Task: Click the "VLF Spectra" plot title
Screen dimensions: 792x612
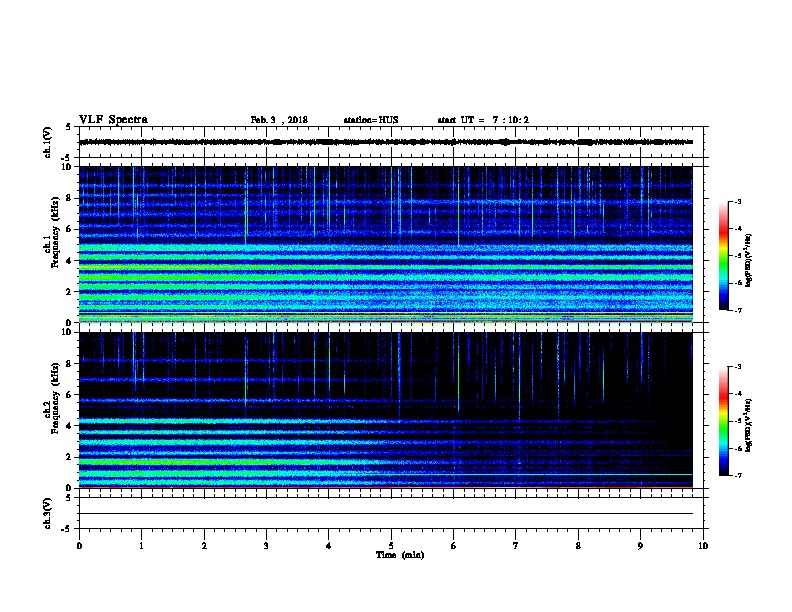Action: tap(113, 120)
